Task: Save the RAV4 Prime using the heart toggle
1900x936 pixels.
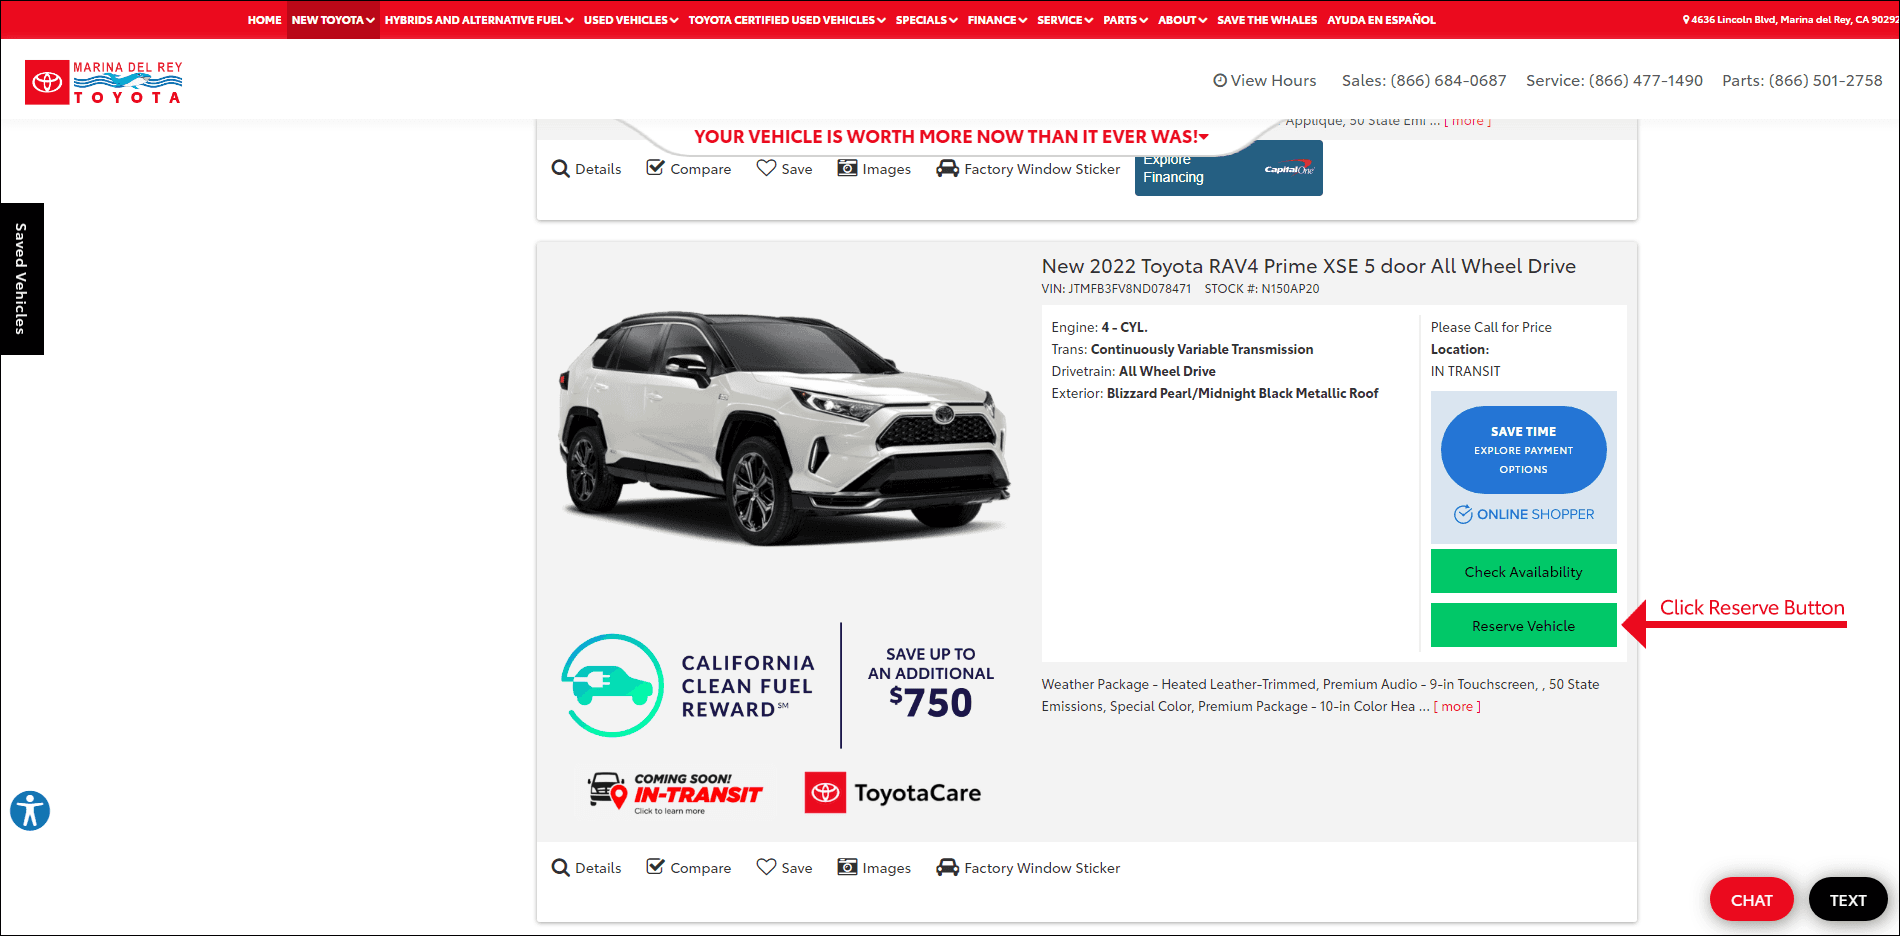Action: [766, 866]
